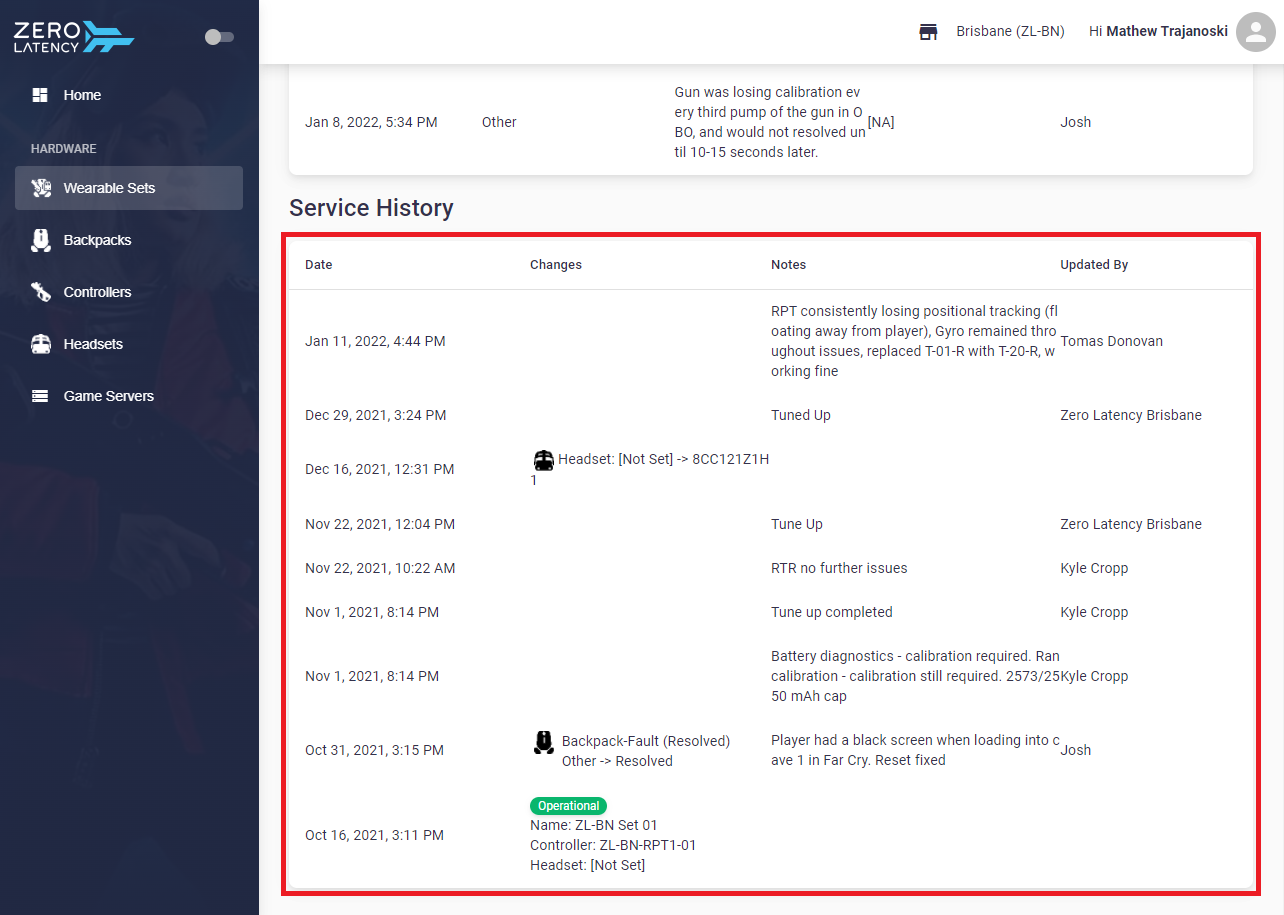Select the Oct 16, 2021, 3:11 PM date

[x=374, y=835]
